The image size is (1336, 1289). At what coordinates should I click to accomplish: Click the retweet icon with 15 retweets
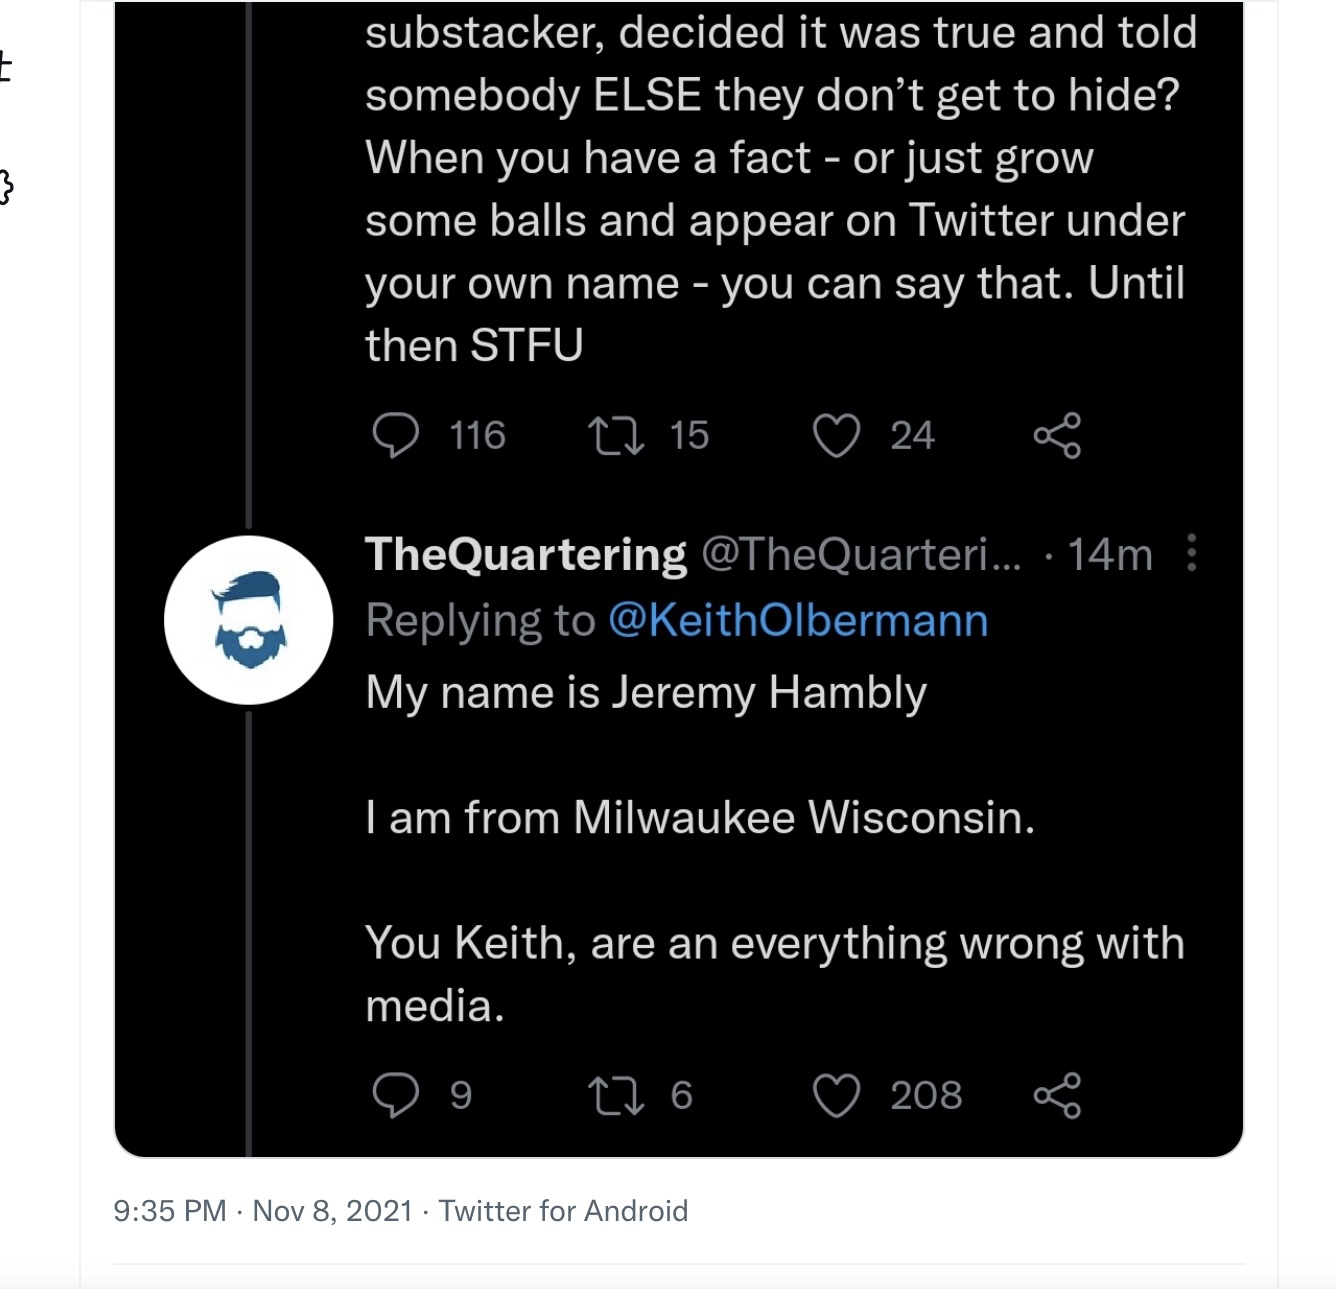click(615, 436)
